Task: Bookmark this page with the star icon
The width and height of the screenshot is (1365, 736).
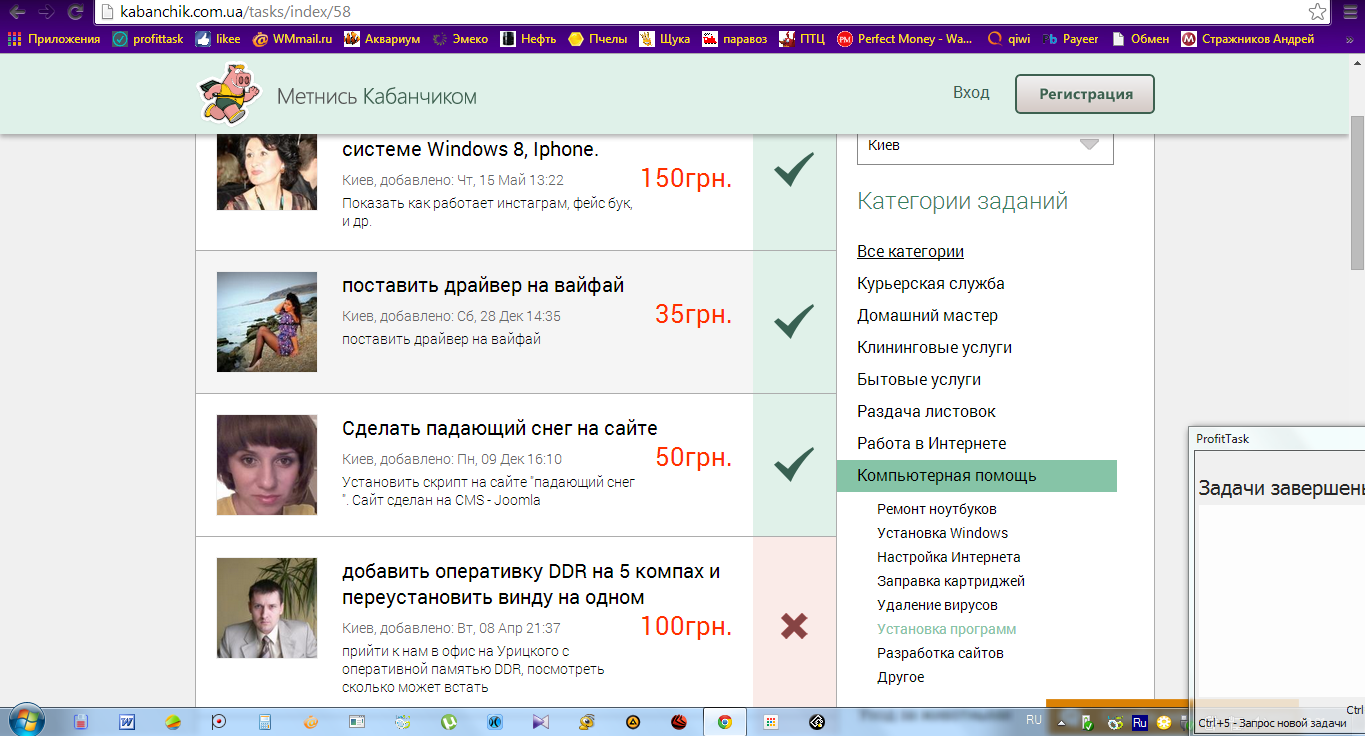Action: coord(1318,12)
